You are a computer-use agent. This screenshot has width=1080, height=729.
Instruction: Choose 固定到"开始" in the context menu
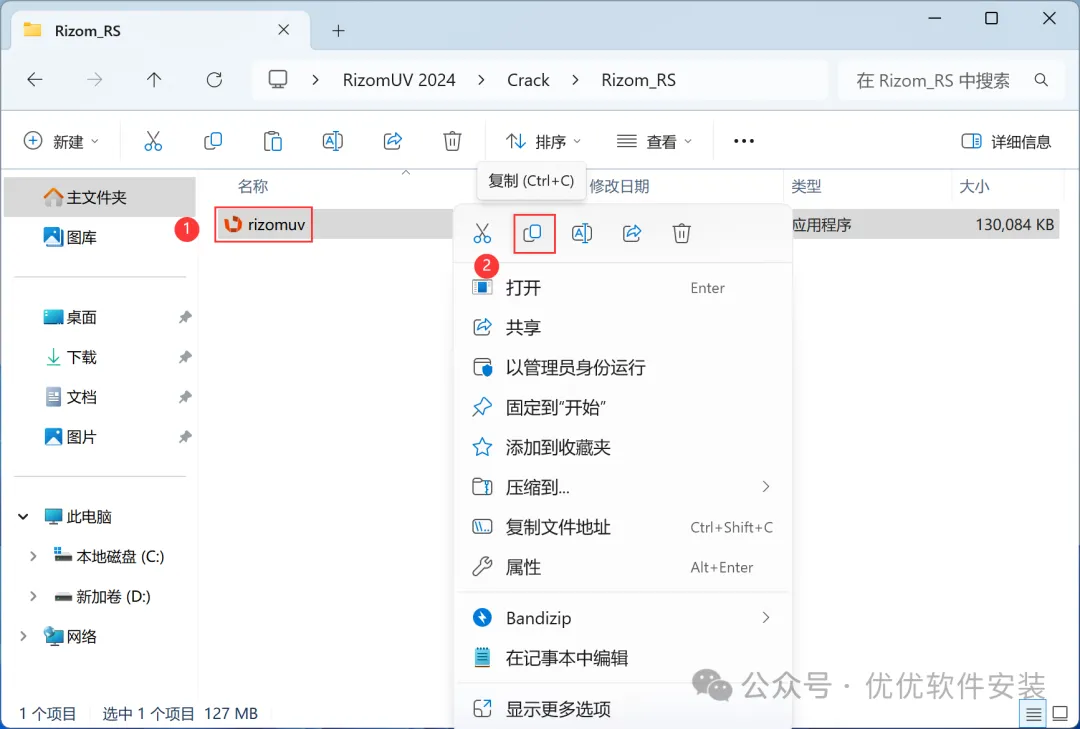point(623,407)
